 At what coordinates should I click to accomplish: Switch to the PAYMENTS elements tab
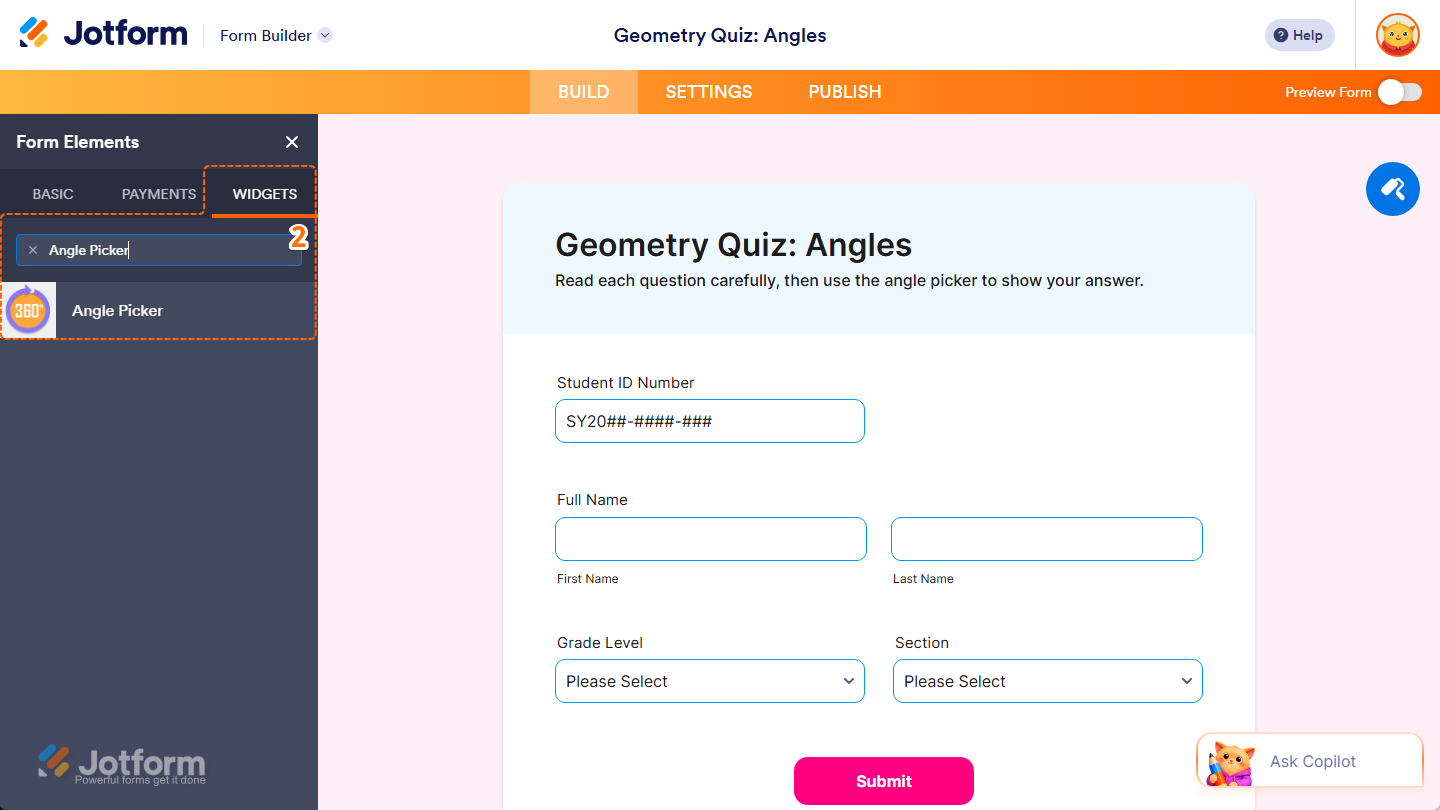156,193
